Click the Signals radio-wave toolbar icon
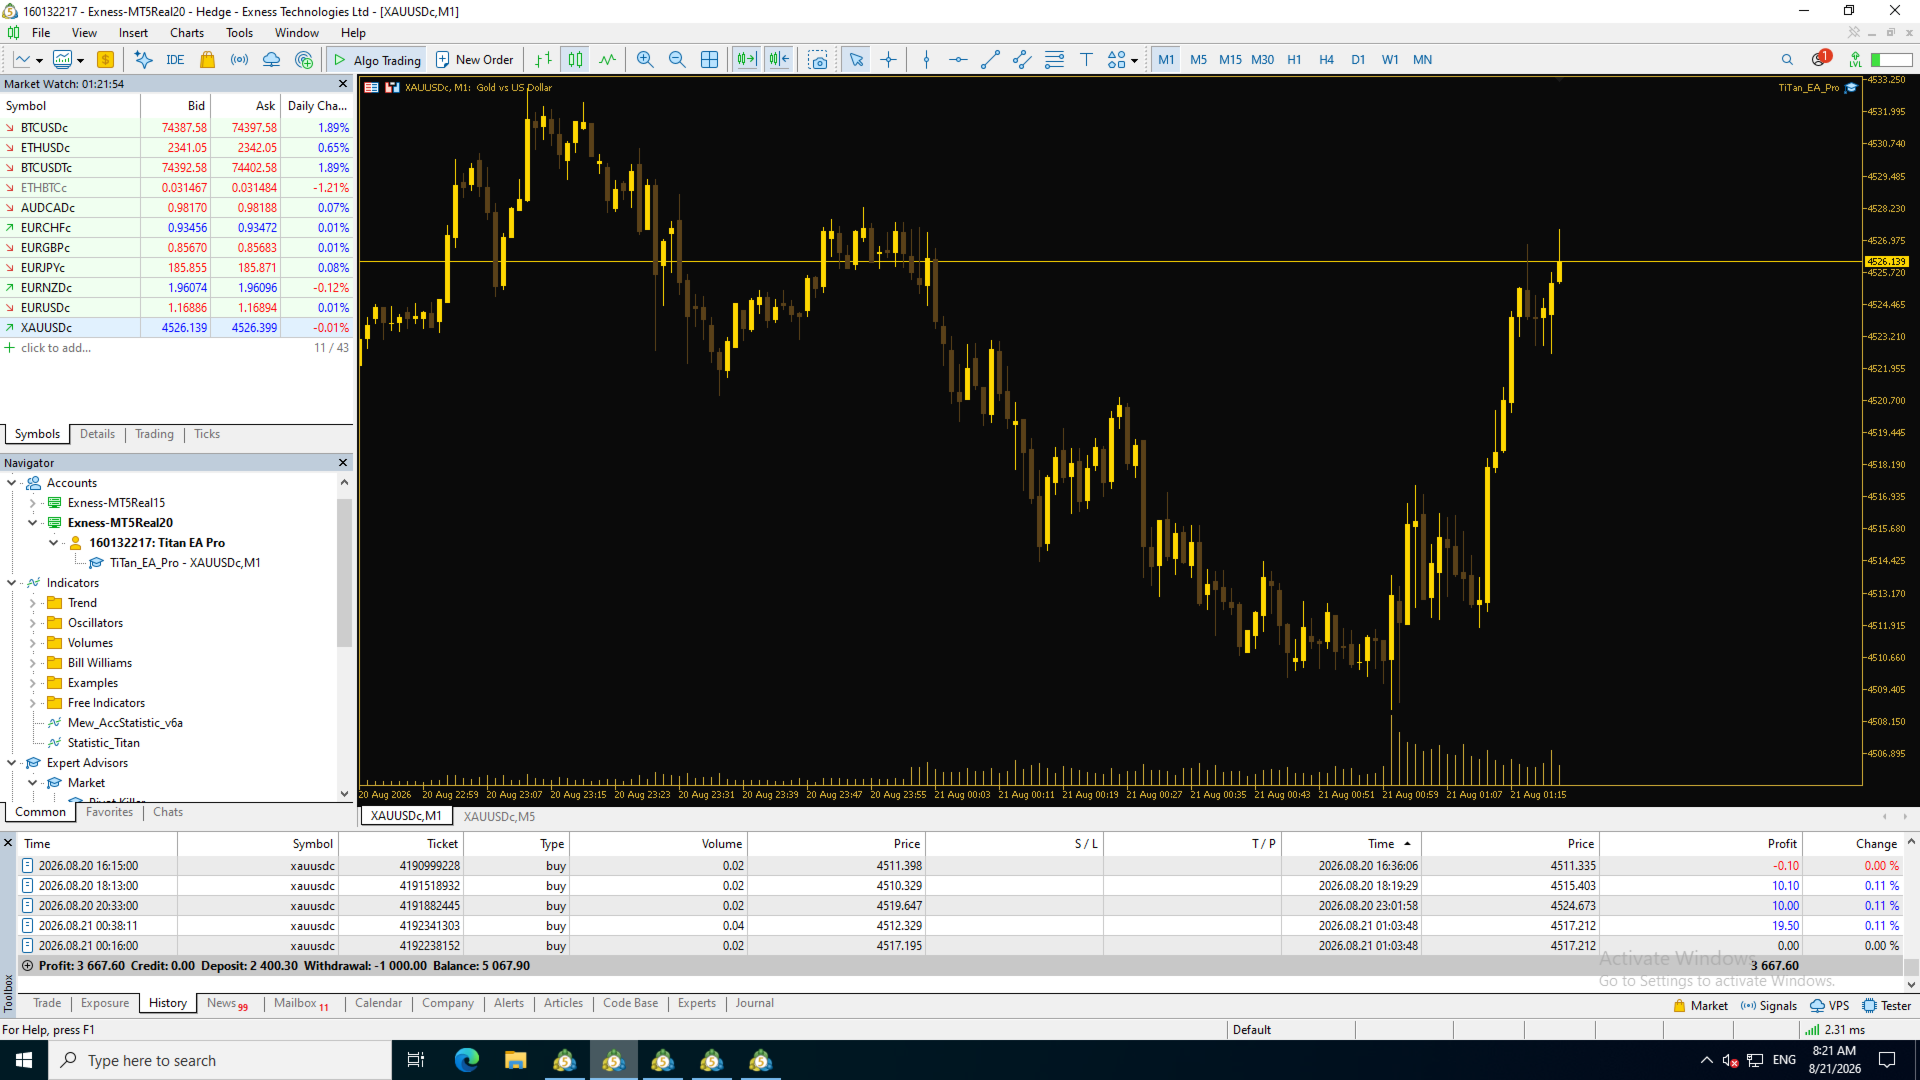This screenshot has width=1920, height=1080. 239,60
